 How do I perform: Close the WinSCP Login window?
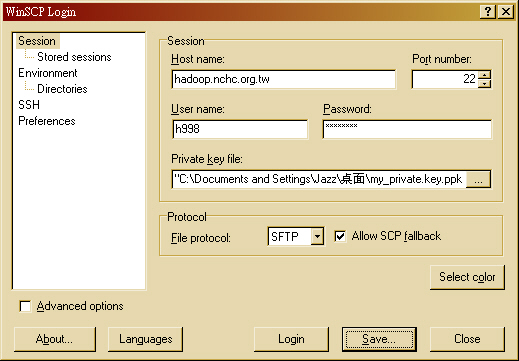point(506,12)
